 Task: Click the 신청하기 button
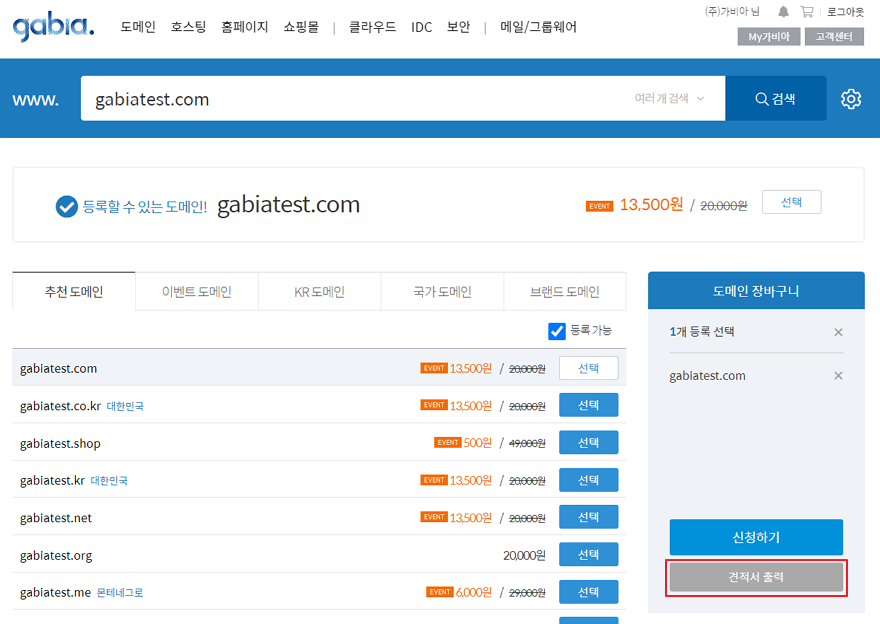click(756, 537)
